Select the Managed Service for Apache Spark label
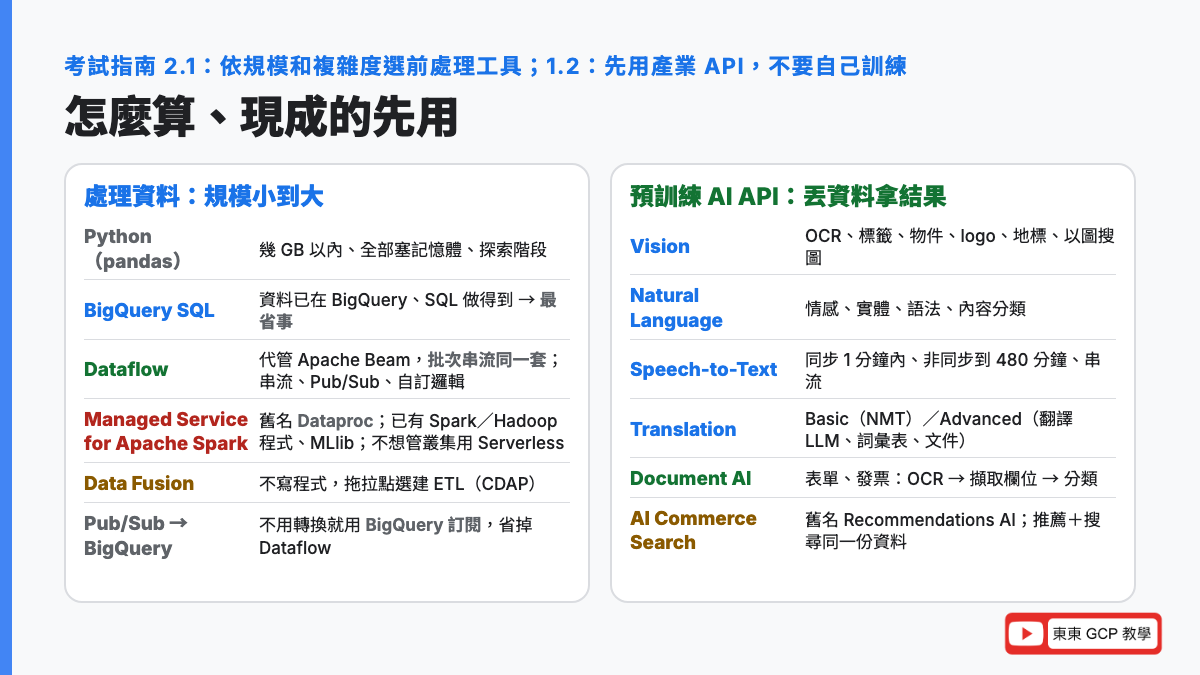This screenshot has width=1200, height=675. tap(166, 431)
